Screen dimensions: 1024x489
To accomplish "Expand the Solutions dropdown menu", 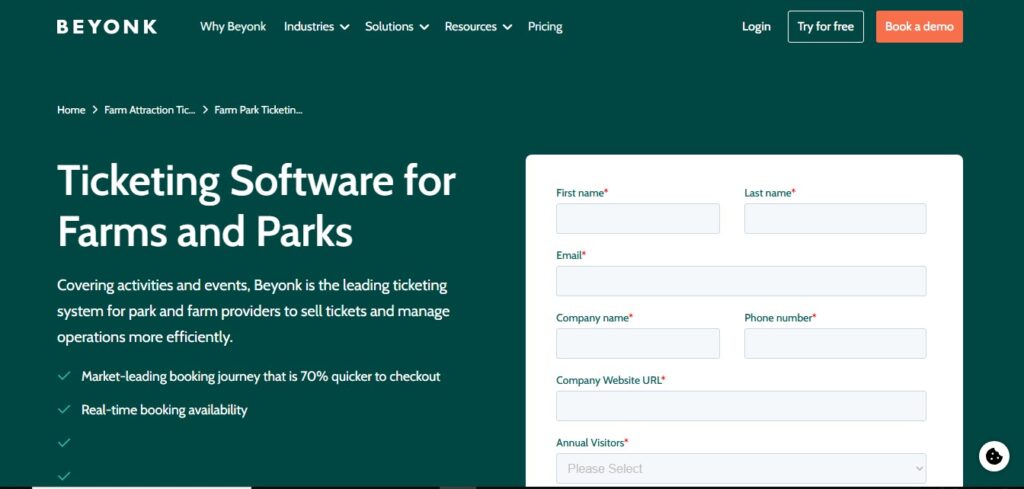I will [396, 27].
